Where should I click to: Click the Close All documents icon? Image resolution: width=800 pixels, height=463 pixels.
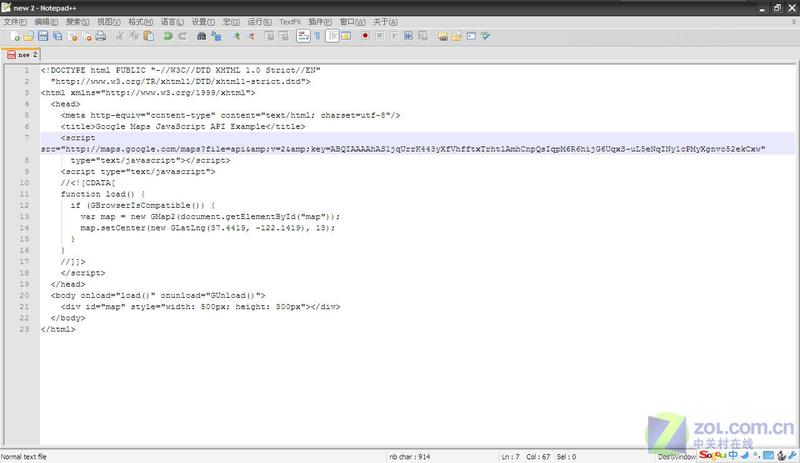87,36
